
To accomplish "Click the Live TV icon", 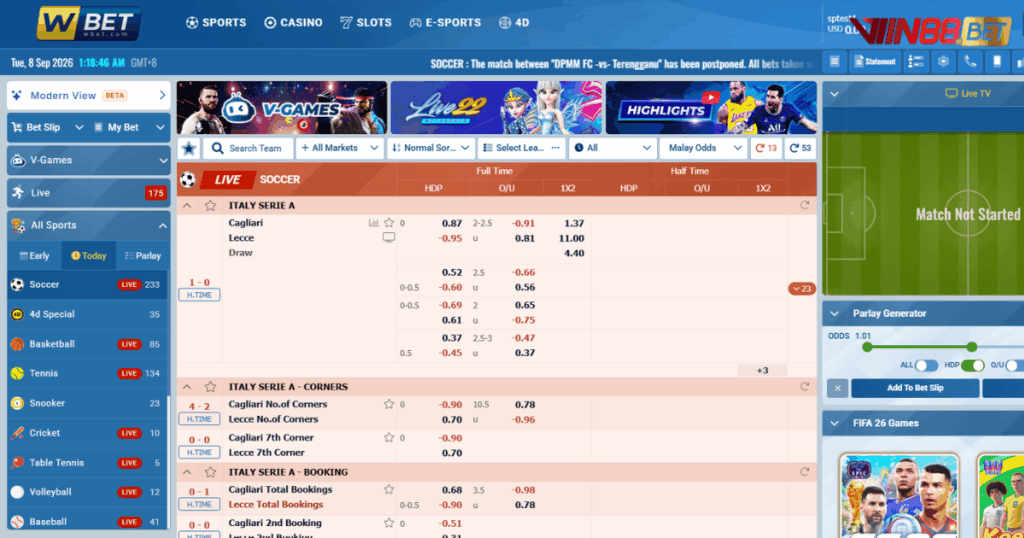I will click(951, 94).
